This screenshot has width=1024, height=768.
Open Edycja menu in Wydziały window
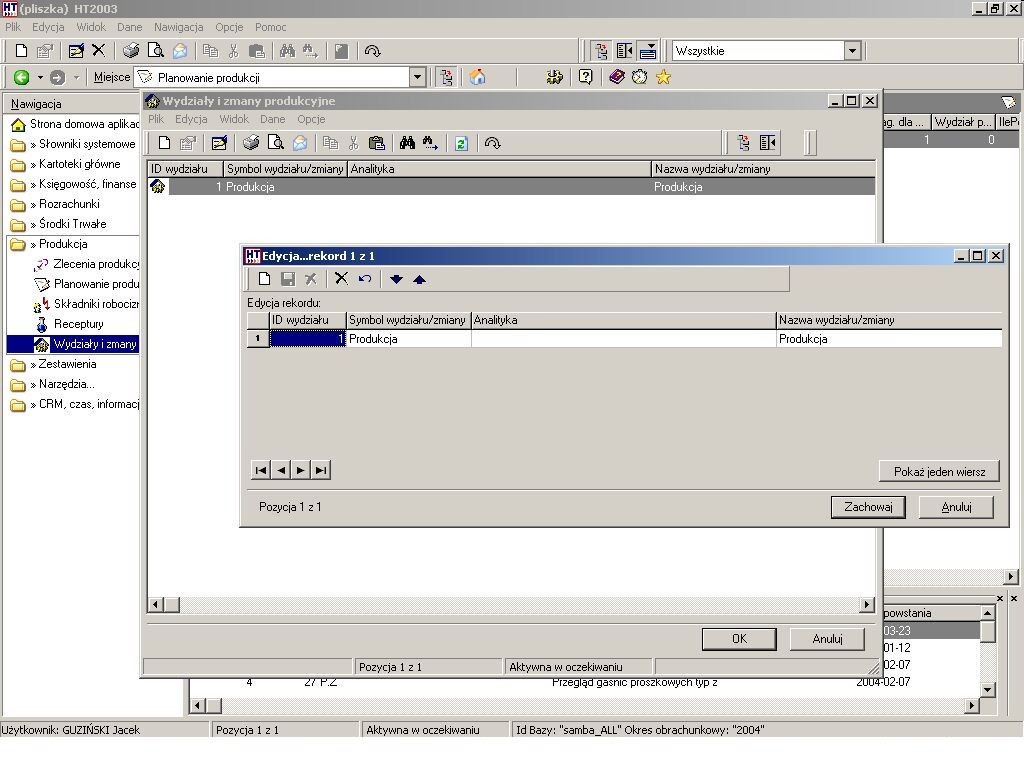click(191, 119)
